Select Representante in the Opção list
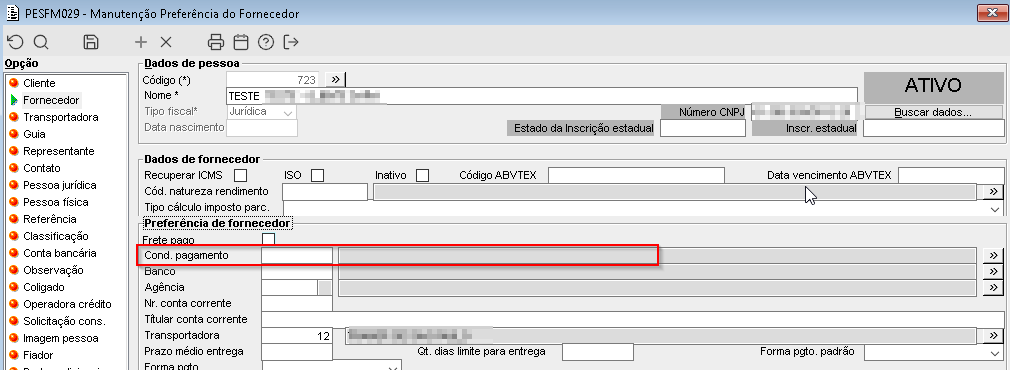 coord(59,151)
